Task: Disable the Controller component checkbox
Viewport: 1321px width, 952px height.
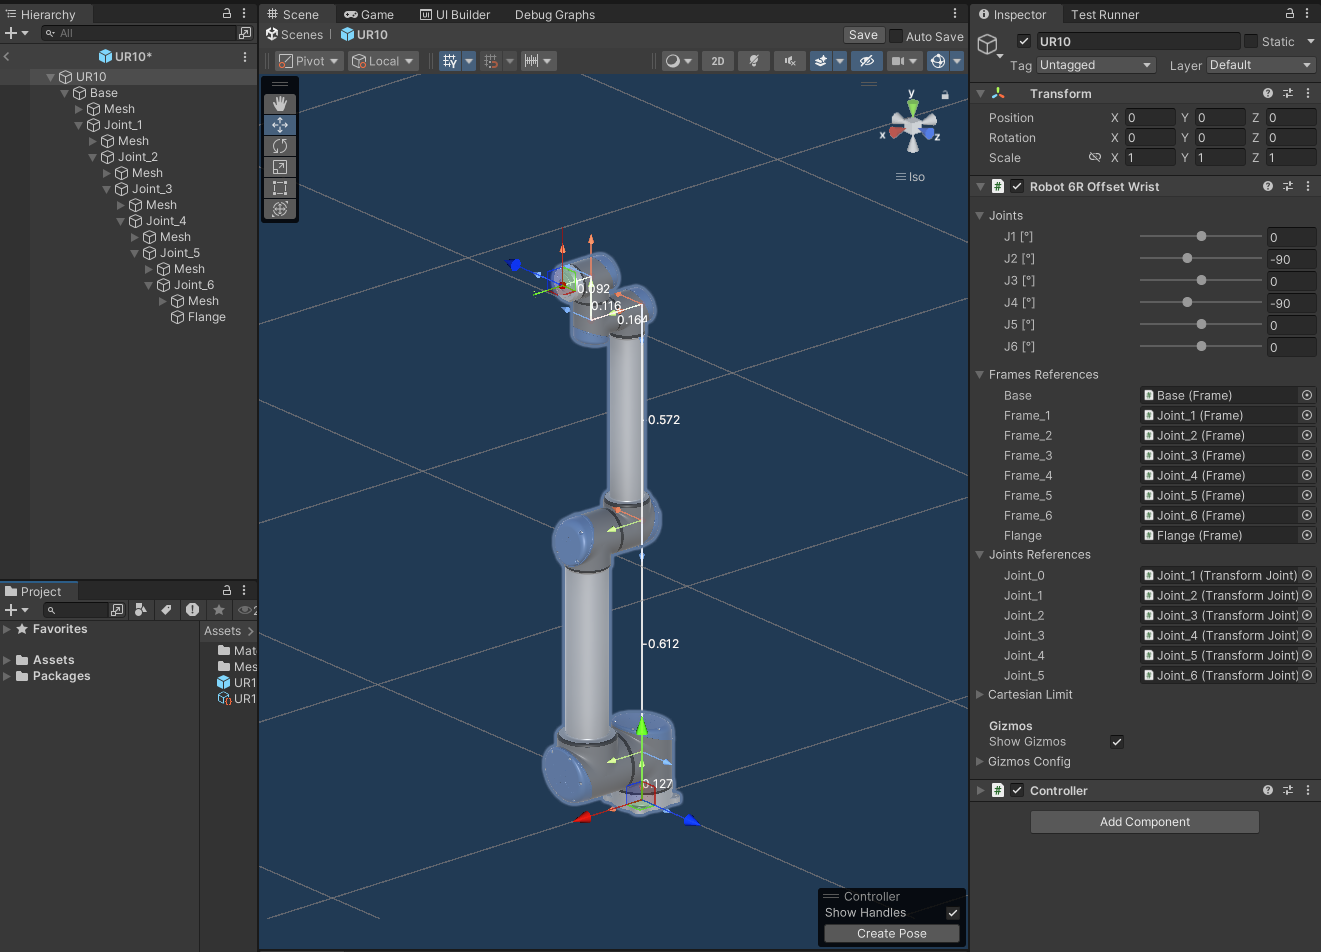Action: [x=1017, y=790]
